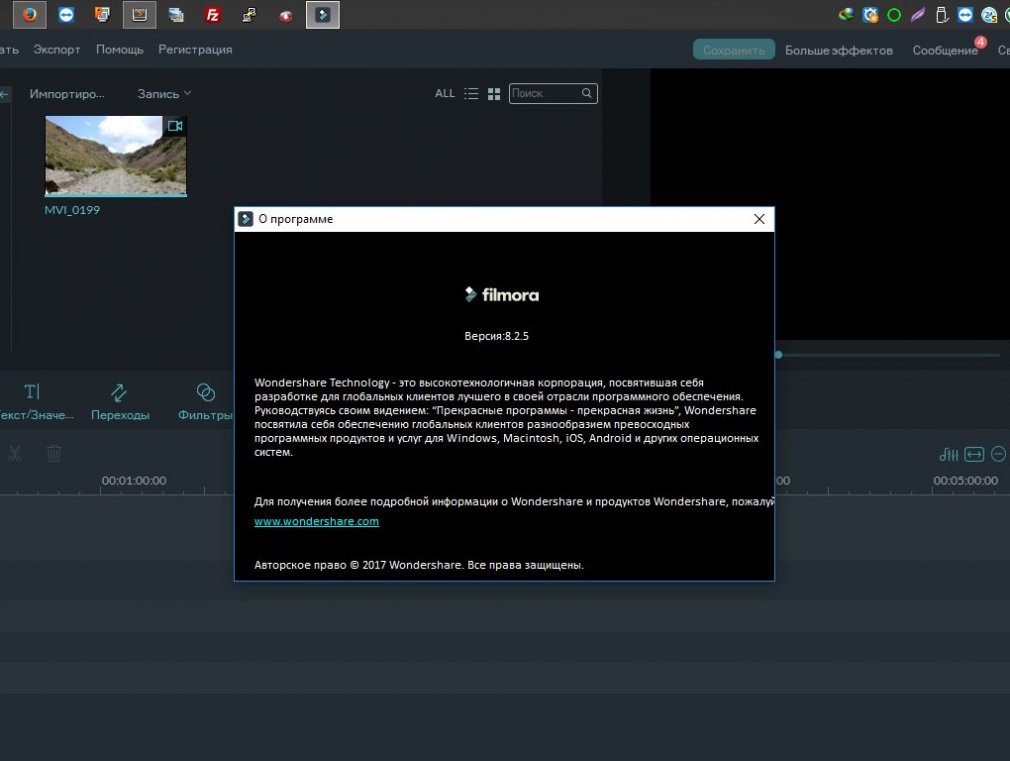Click the trash delete icon on the timeline toolbar
1010x761 pixels.
coord(54,454)
